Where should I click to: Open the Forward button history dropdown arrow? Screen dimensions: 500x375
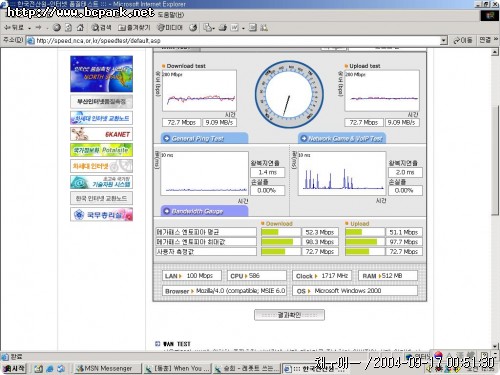tap(47, 28)
